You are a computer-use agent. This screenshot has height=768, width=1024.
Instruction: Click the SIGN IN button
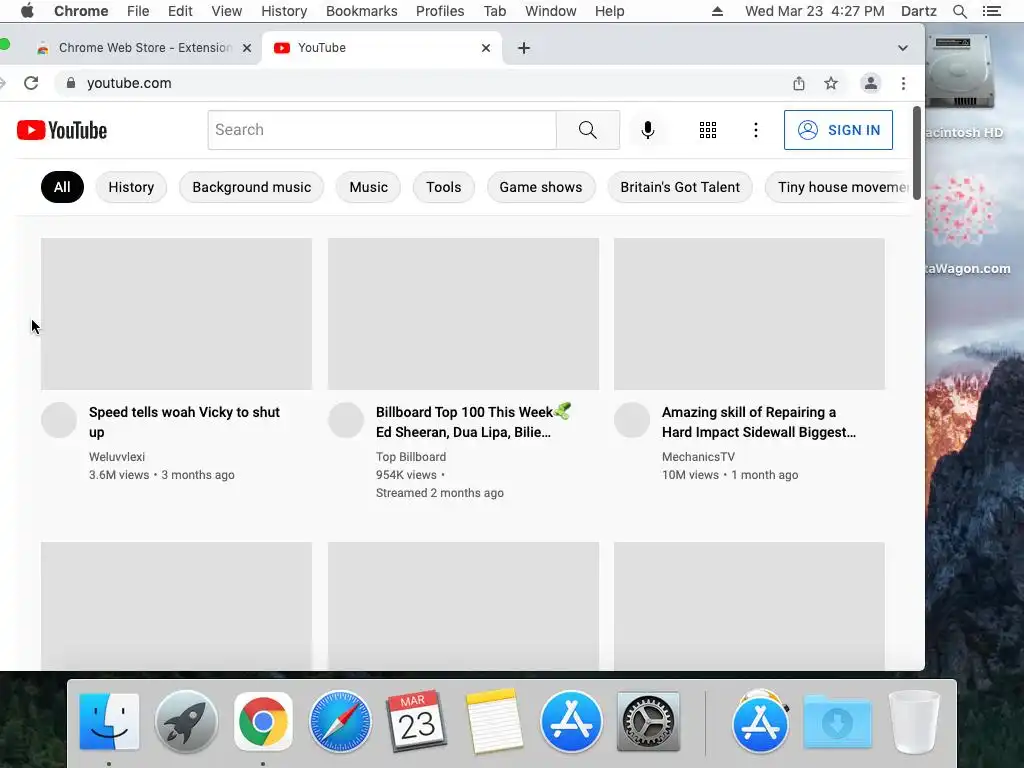coord(838,130)
